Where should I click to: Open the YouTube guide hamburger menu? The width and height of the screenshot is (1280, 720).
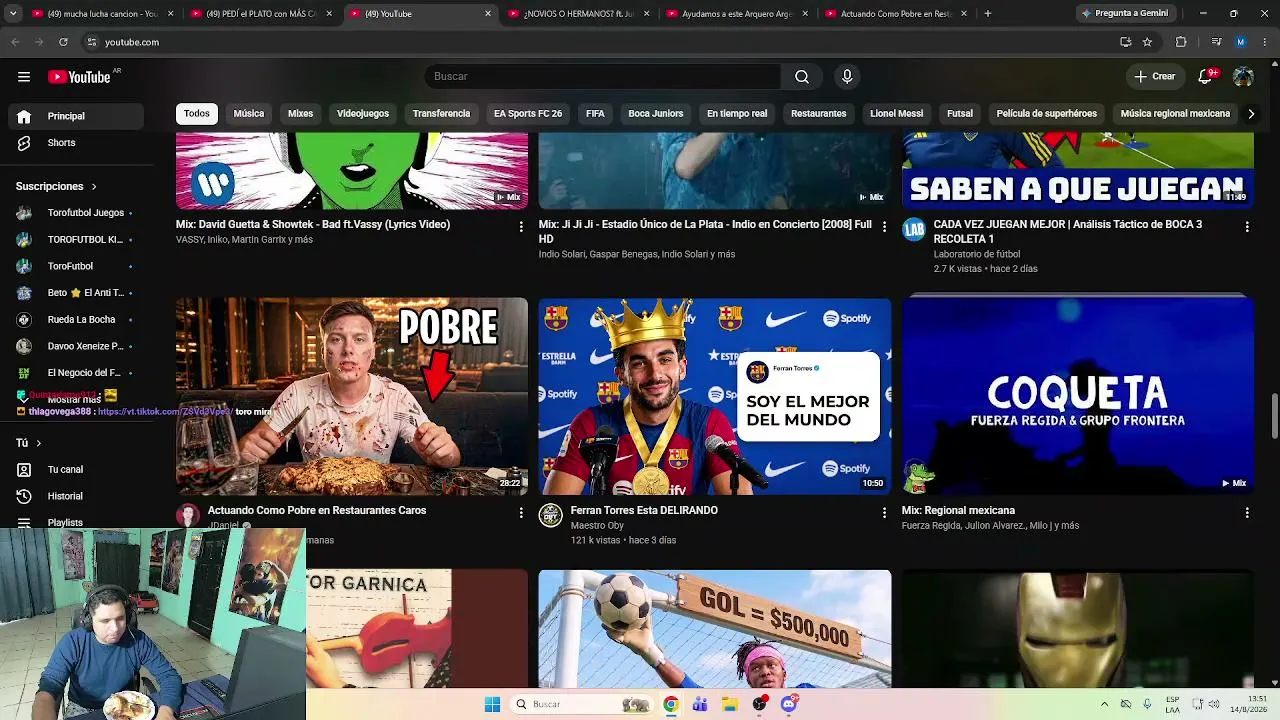(x=24, y=77)
